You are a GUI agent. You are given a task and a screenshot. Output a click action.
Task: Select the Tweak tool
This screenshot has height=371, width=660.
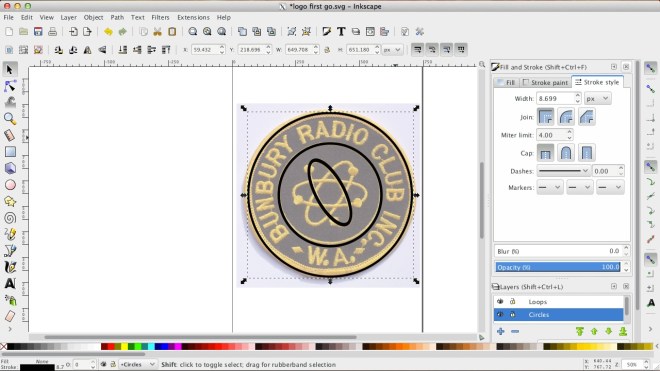pyautogui.click(x=10, y=102)
